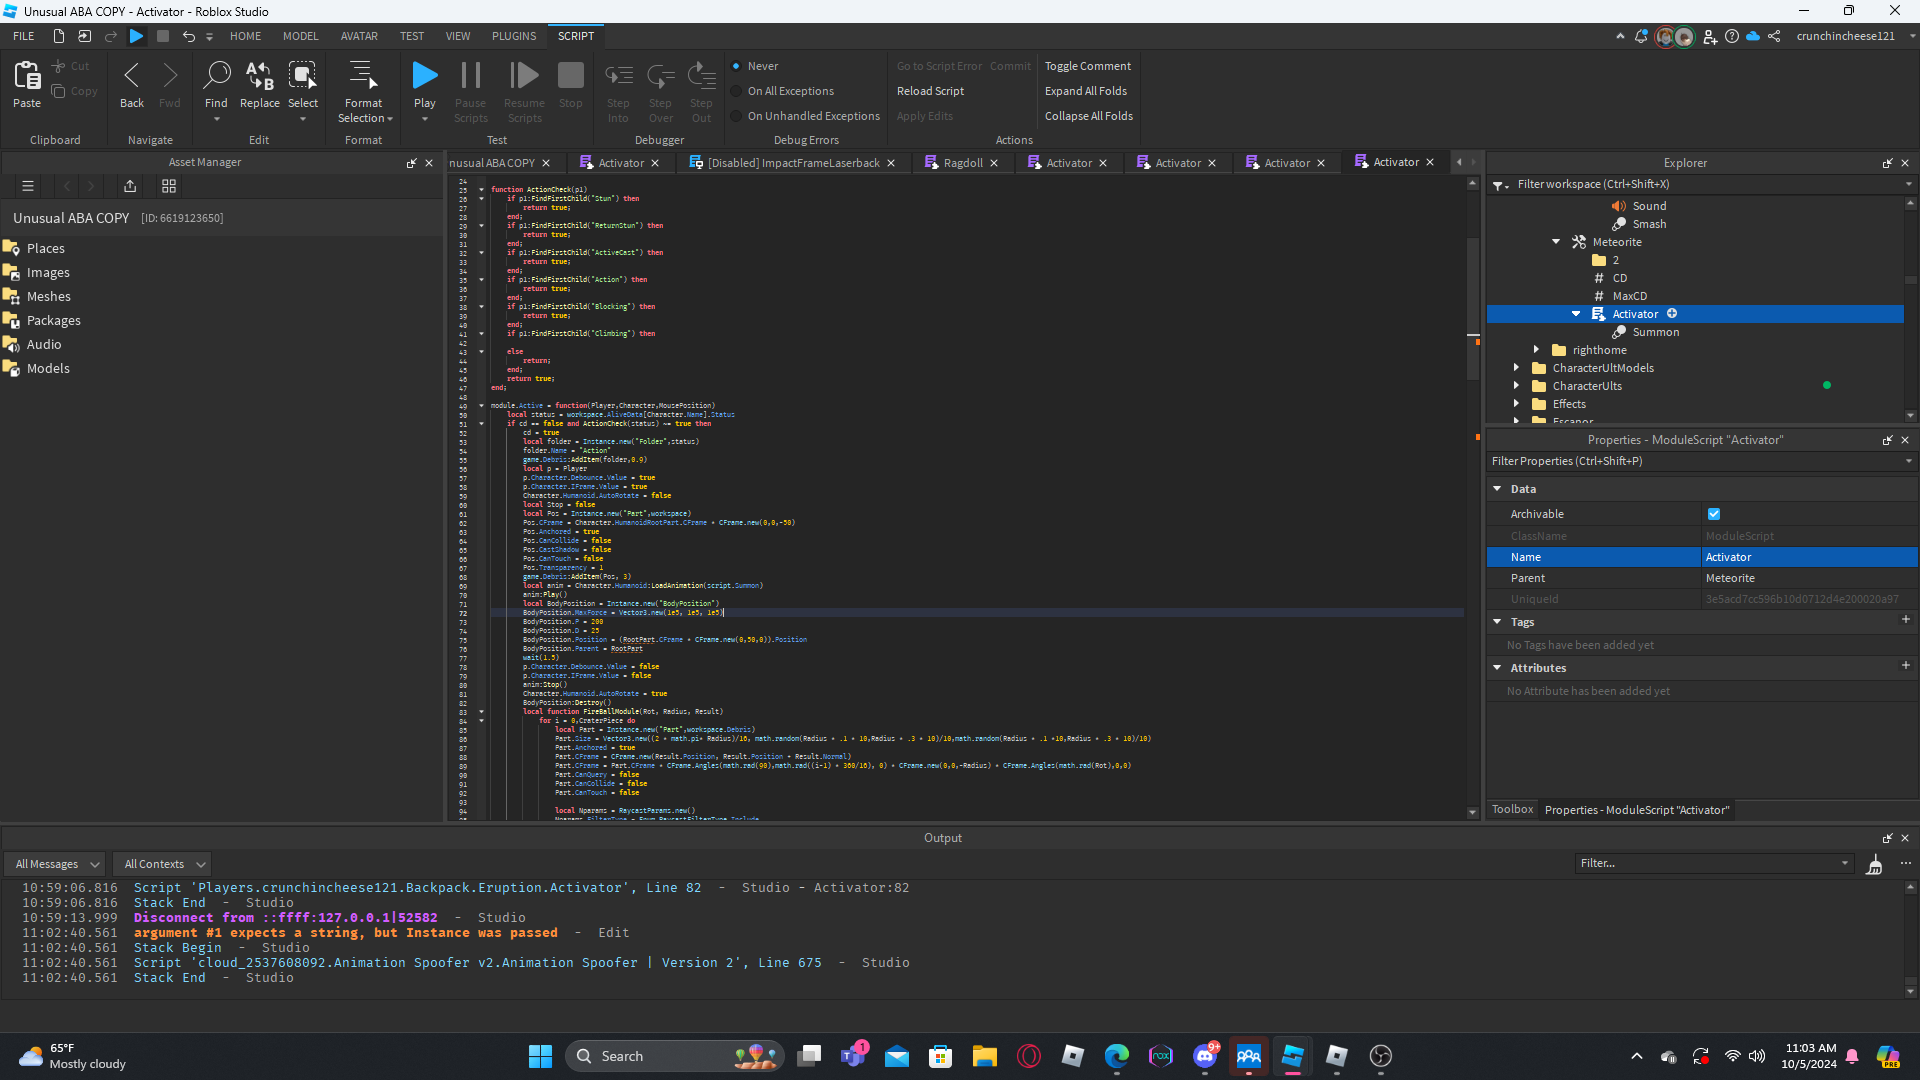Collapse the Meteorite tree node

(x=1556, y=242)
